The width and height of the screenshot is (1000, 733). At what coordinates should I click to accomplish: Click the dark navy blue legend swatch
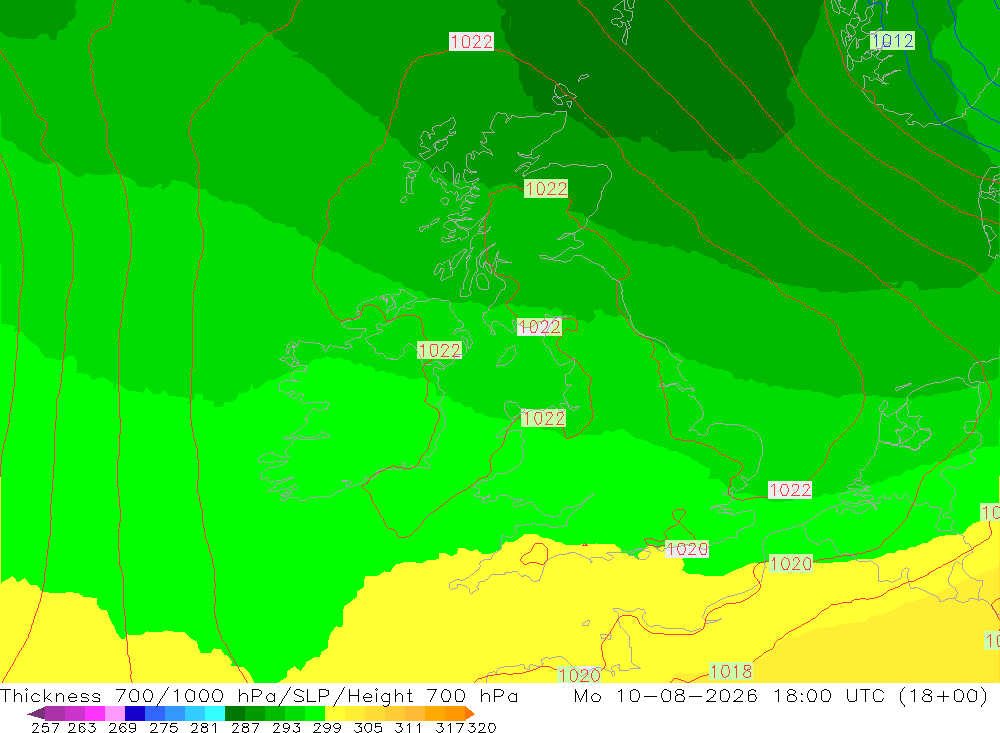[x=135, y=713]
